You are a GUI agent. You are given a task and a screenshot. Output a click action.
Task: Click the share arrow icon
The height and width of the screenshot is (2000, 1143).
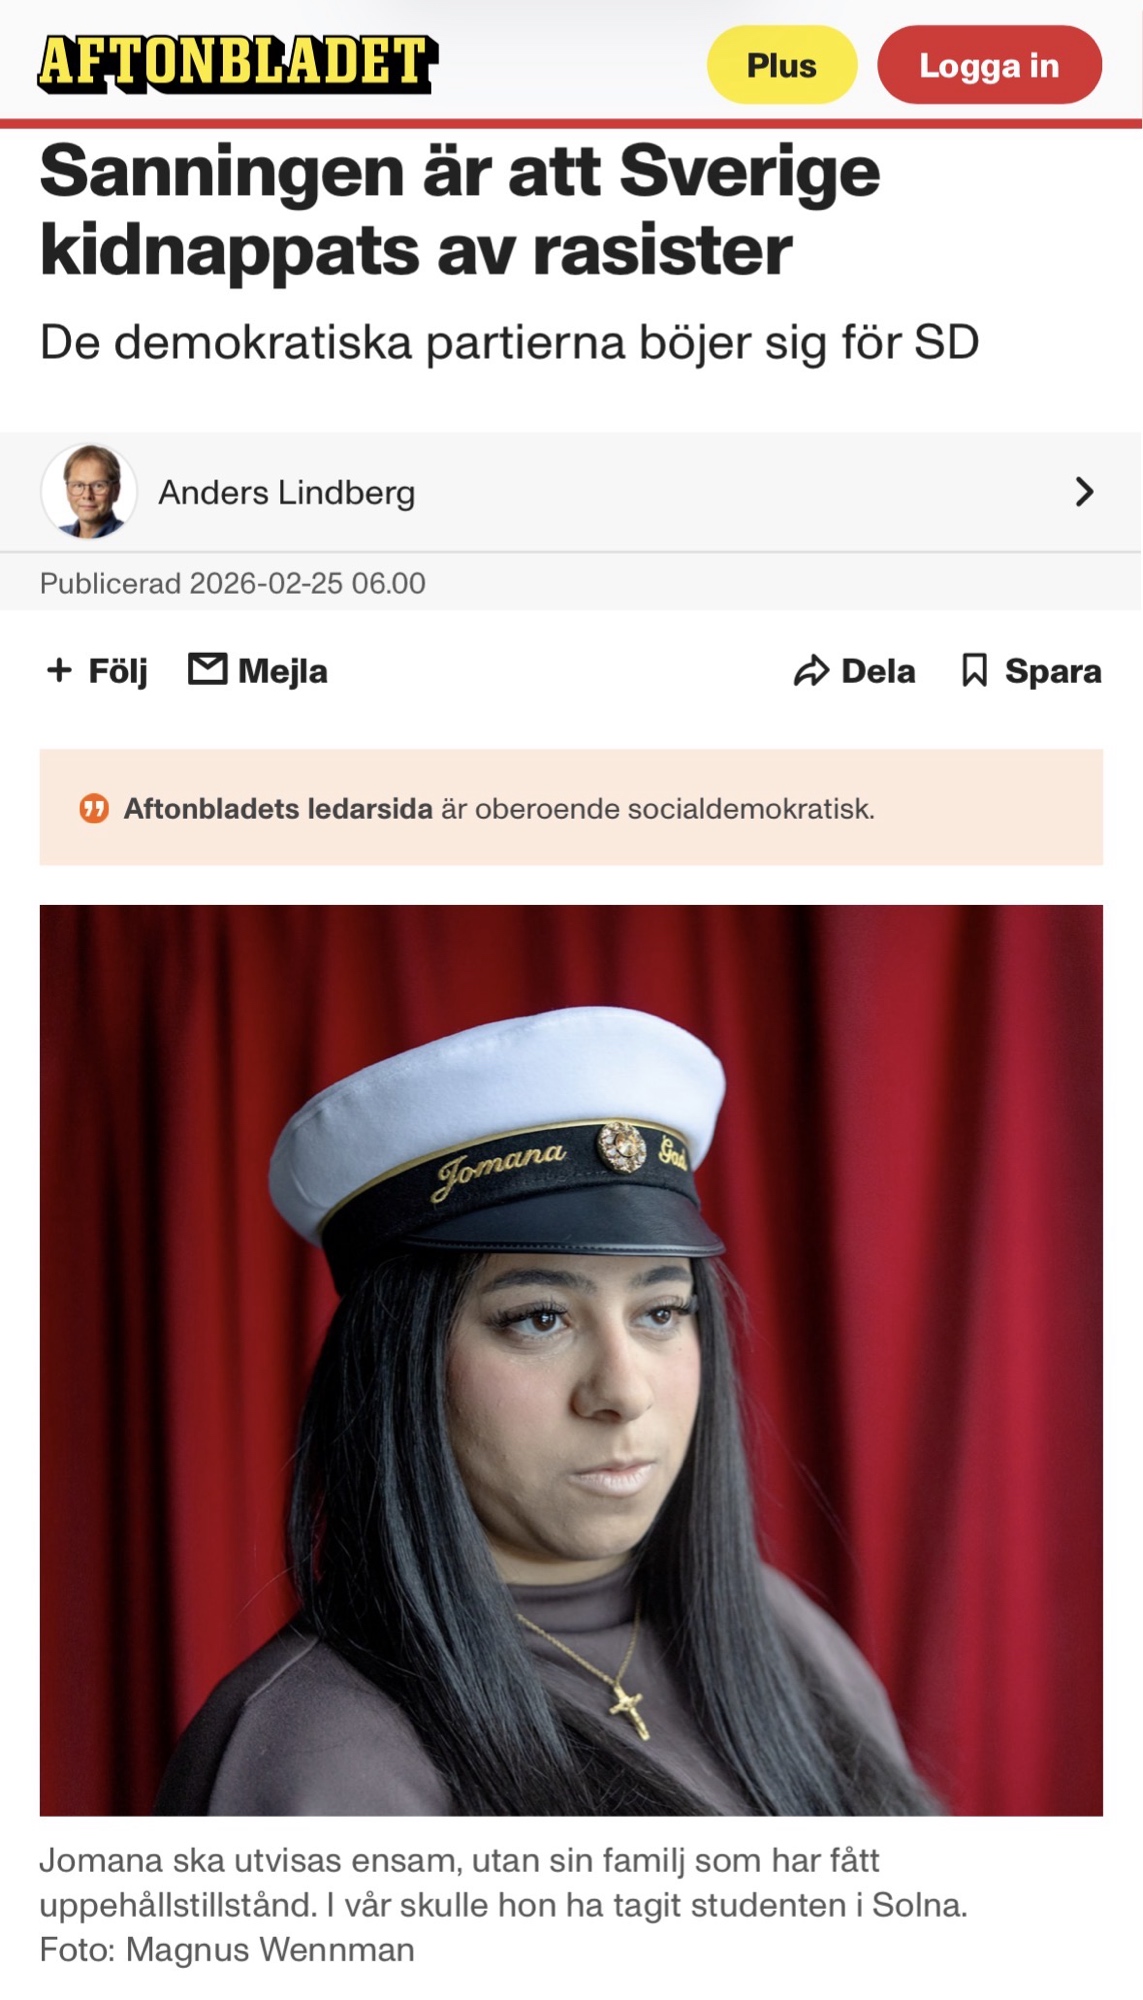pyautogui.click(x=811, y=671)
